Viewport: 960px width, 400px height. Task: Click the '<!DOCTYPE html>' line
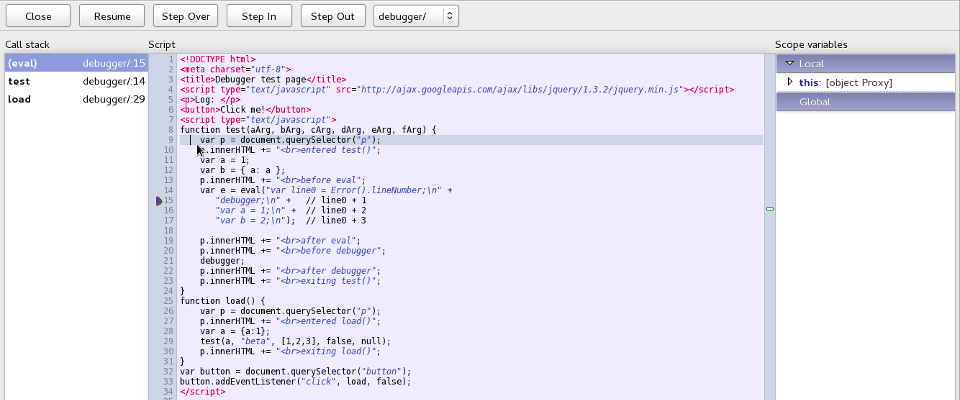click(x=218, y=59)
